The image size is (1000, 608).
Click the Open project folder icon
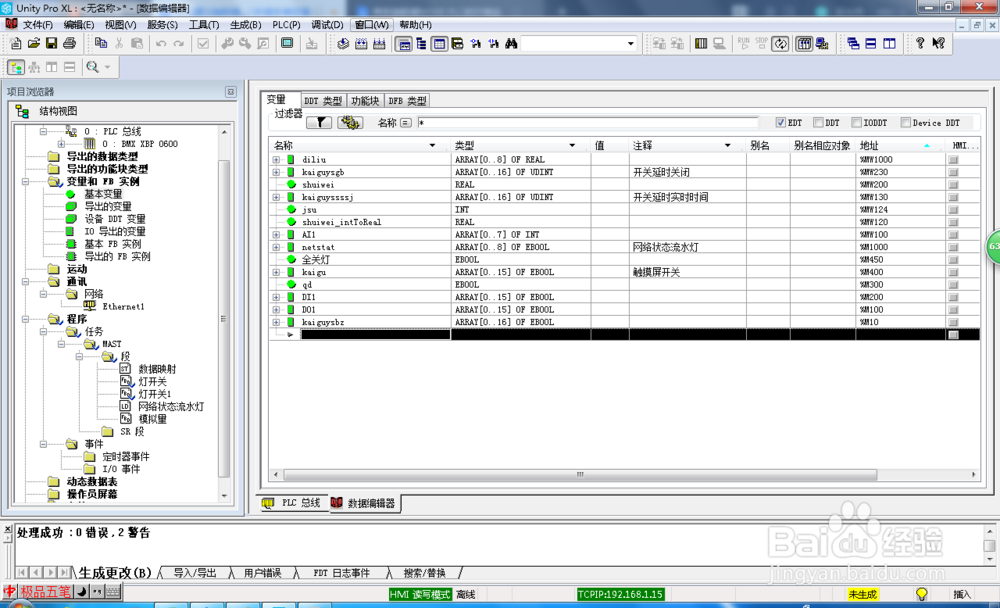coord(34,43)
